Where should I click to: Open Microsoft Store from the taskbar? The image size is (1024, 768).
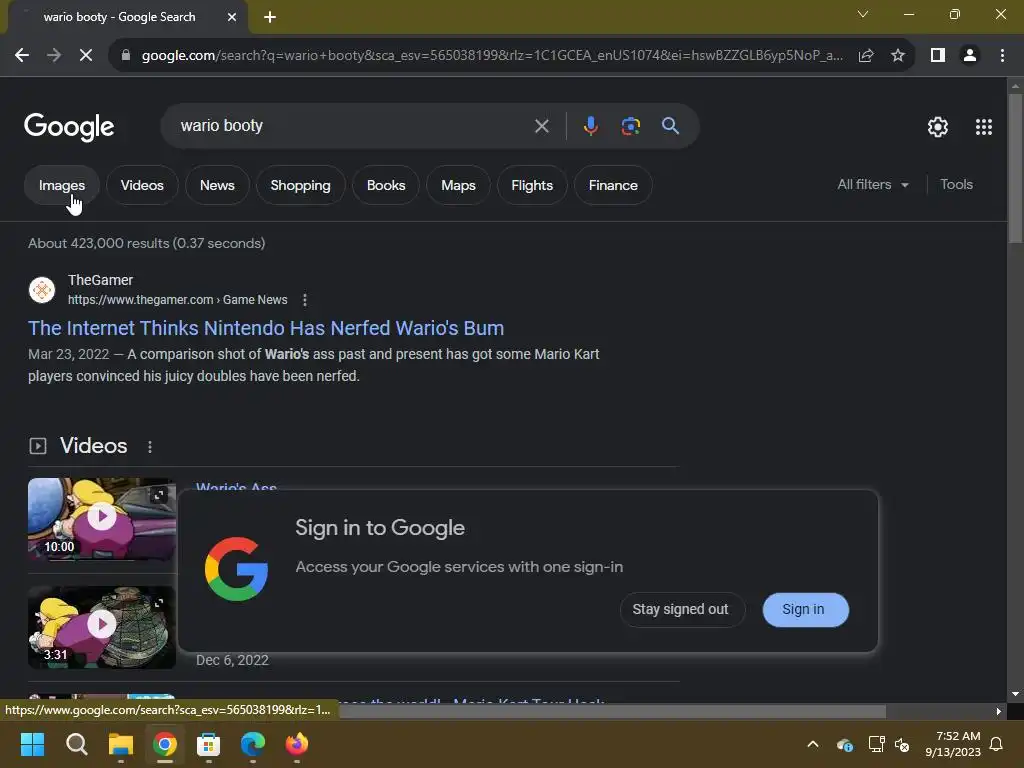coord(208,744)
